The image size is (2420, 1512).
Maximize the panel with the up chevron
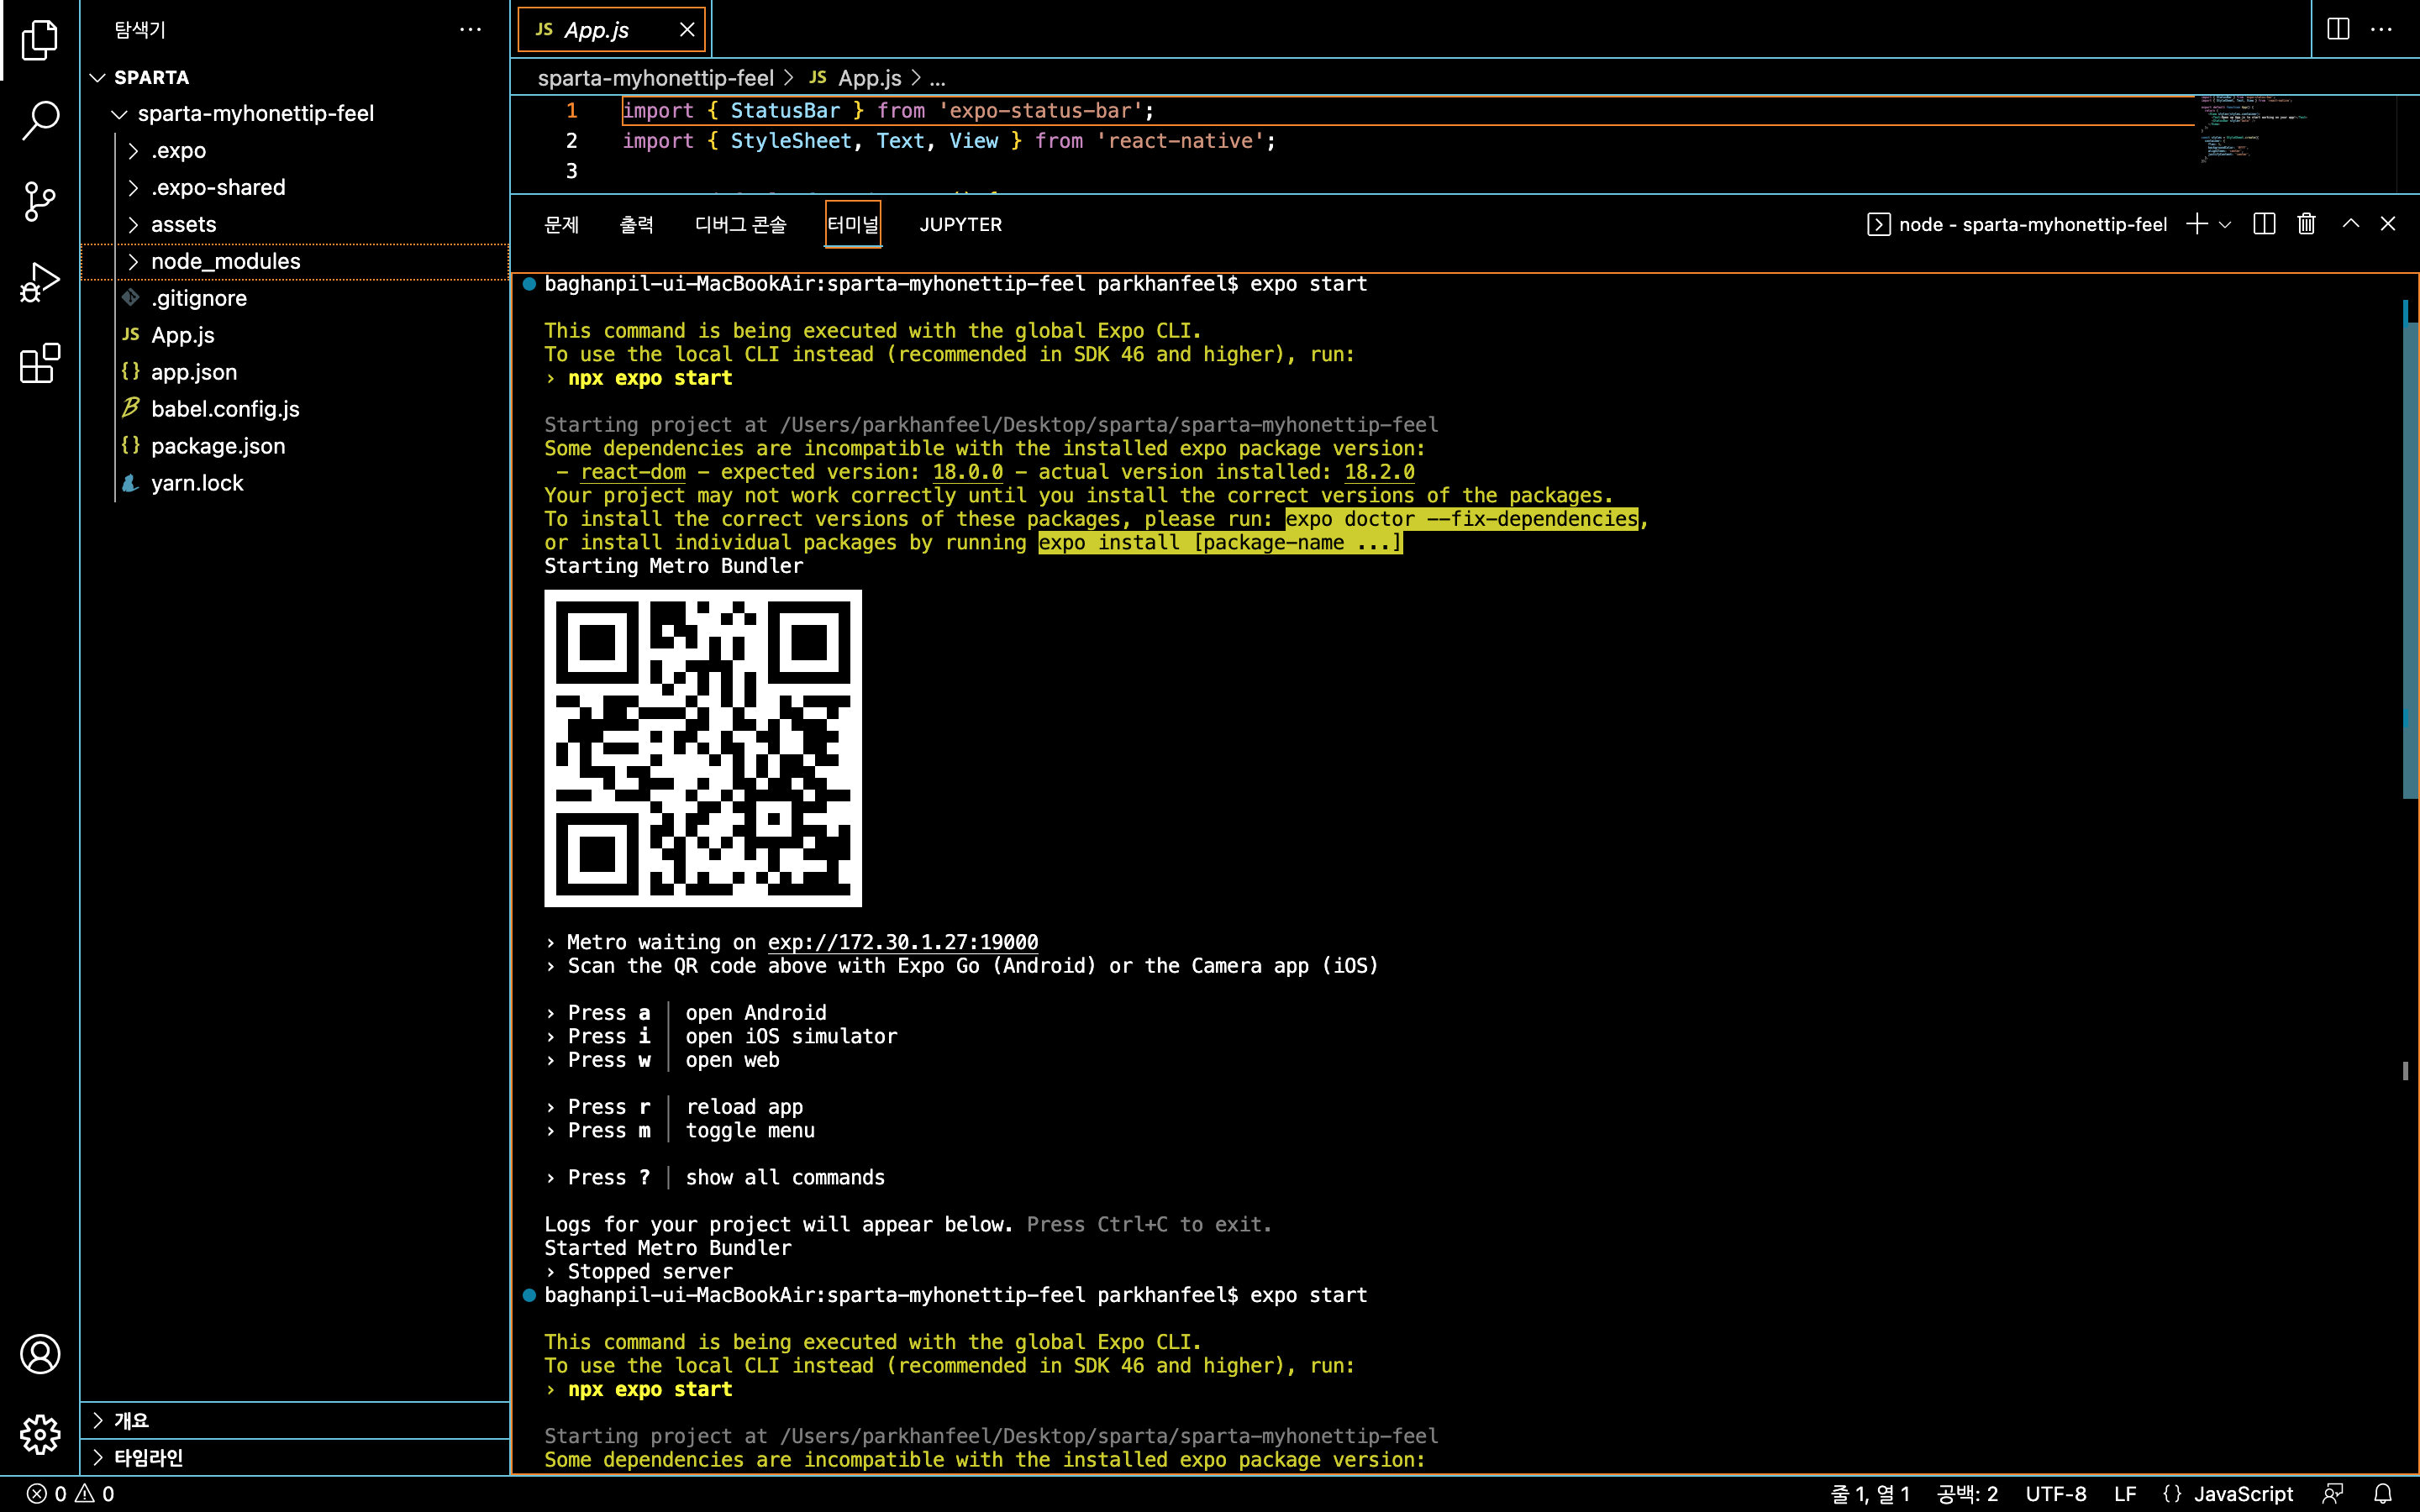(2351, 224)
